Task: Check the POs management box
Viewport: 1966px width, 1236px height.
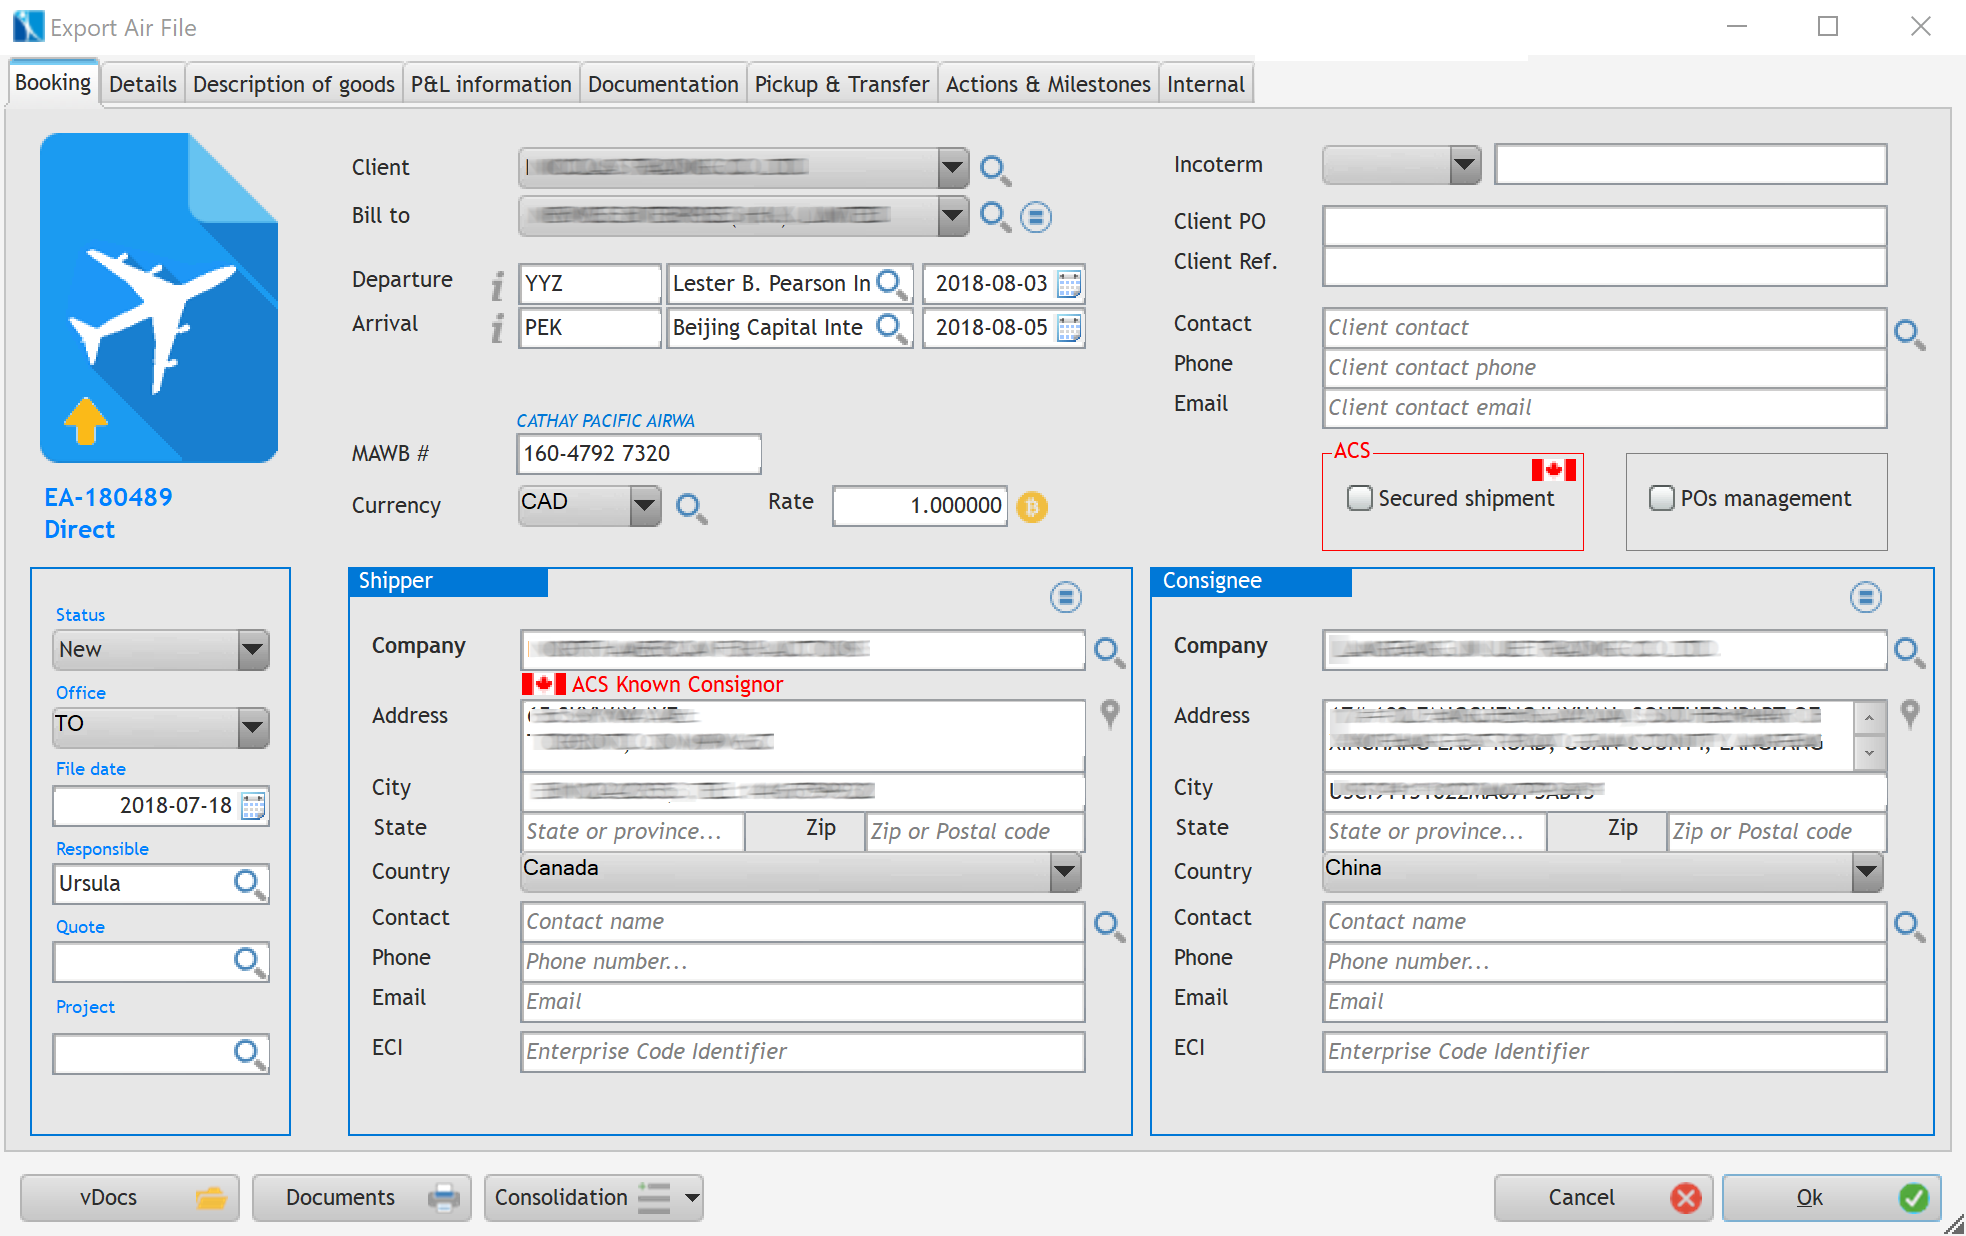Action: (x=1661, y=498)
